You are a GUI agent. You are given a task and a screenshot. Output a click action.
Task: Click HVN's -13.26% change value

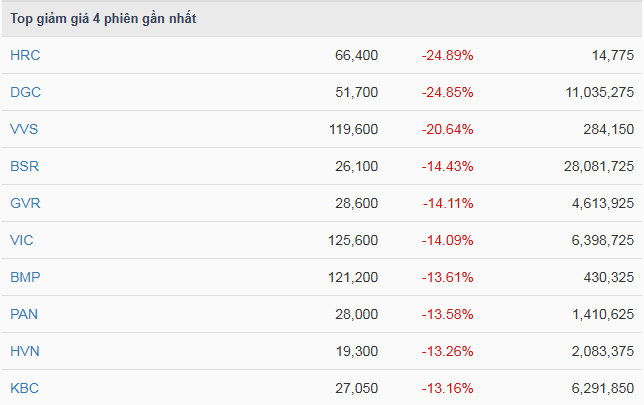[x=447, y=351]
